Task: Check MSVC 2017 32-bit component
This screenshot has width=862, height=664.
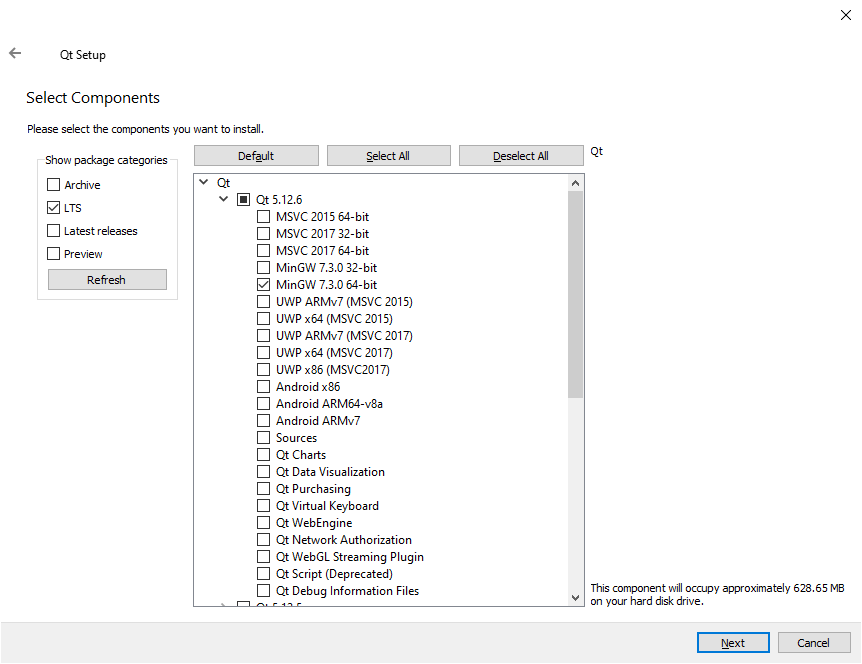Action: pos(264,234)
